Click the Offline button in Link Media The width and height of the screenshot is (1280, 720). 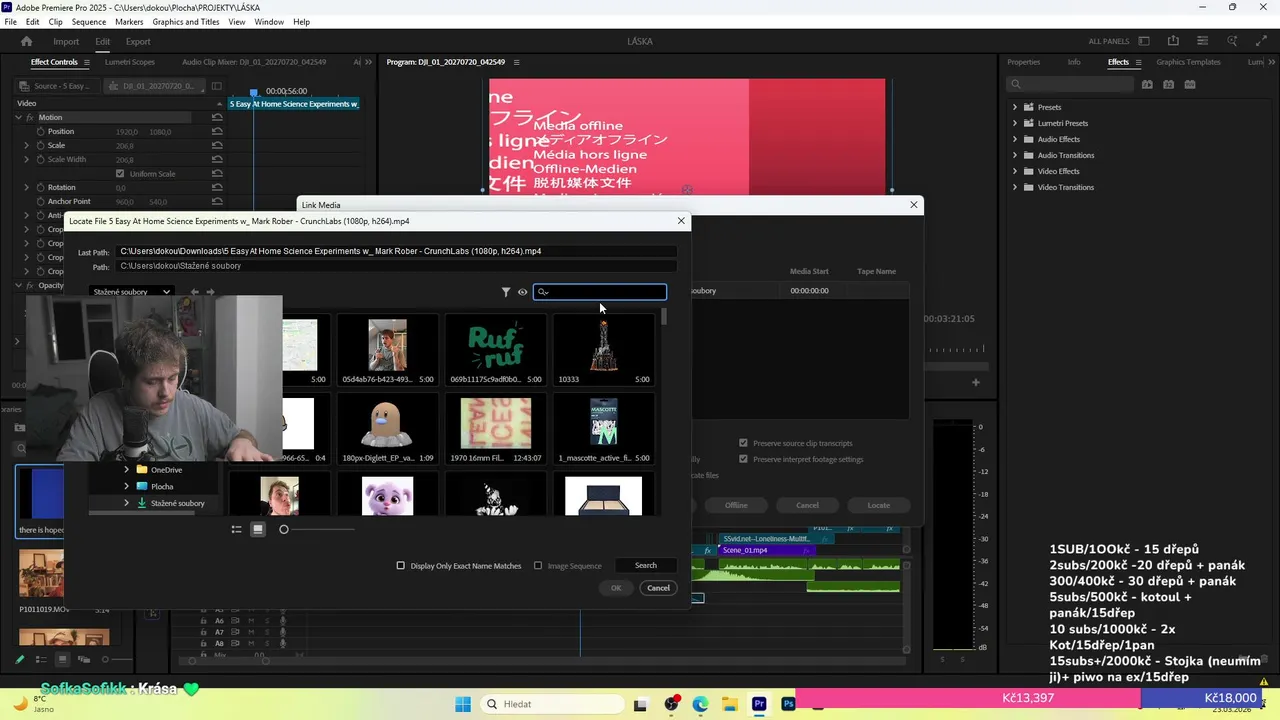click(x=736, y=505)
